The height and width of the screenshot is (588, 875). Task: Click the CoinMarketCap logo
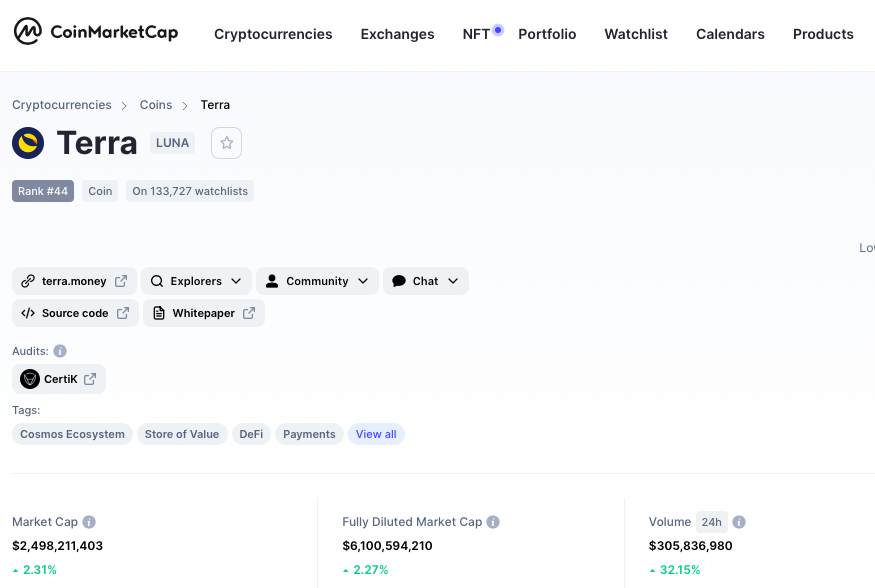(x=95, y=31)
